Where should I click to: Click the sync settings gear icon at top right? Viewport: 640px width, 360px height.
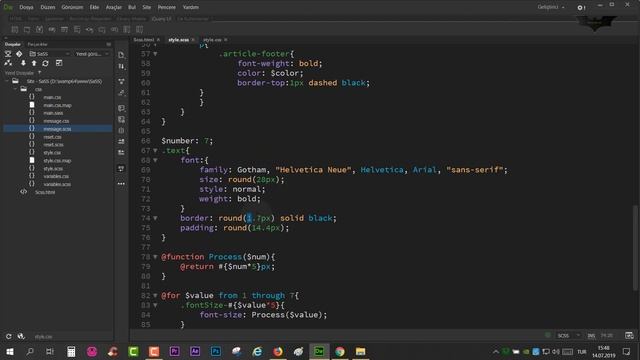[x=581, y=7]
